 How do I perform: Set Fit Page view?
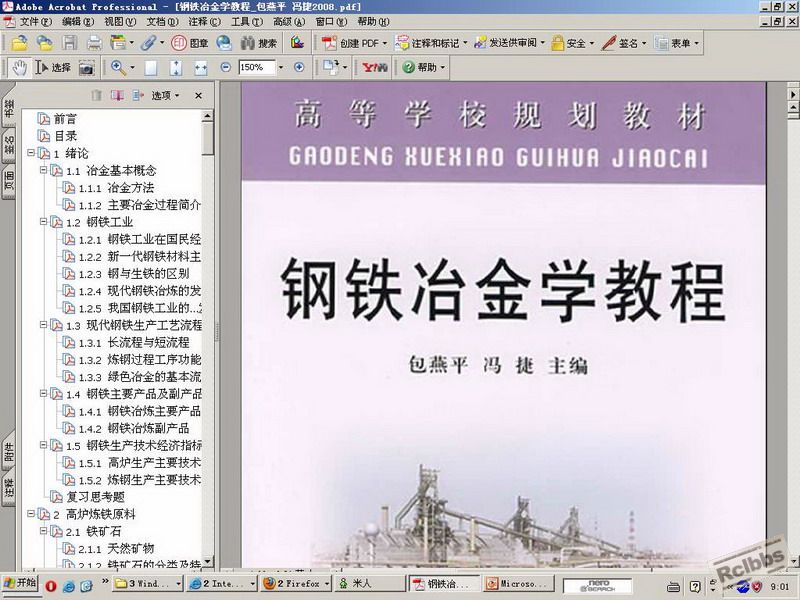pos(176,68)
